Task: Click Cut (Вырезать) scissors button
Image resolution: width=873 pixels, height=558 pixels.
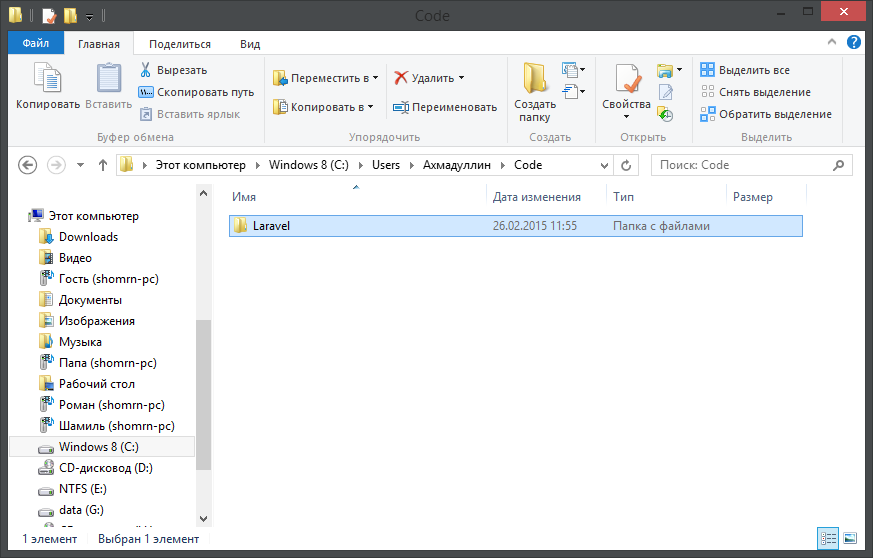Action: tap(173, 70)
